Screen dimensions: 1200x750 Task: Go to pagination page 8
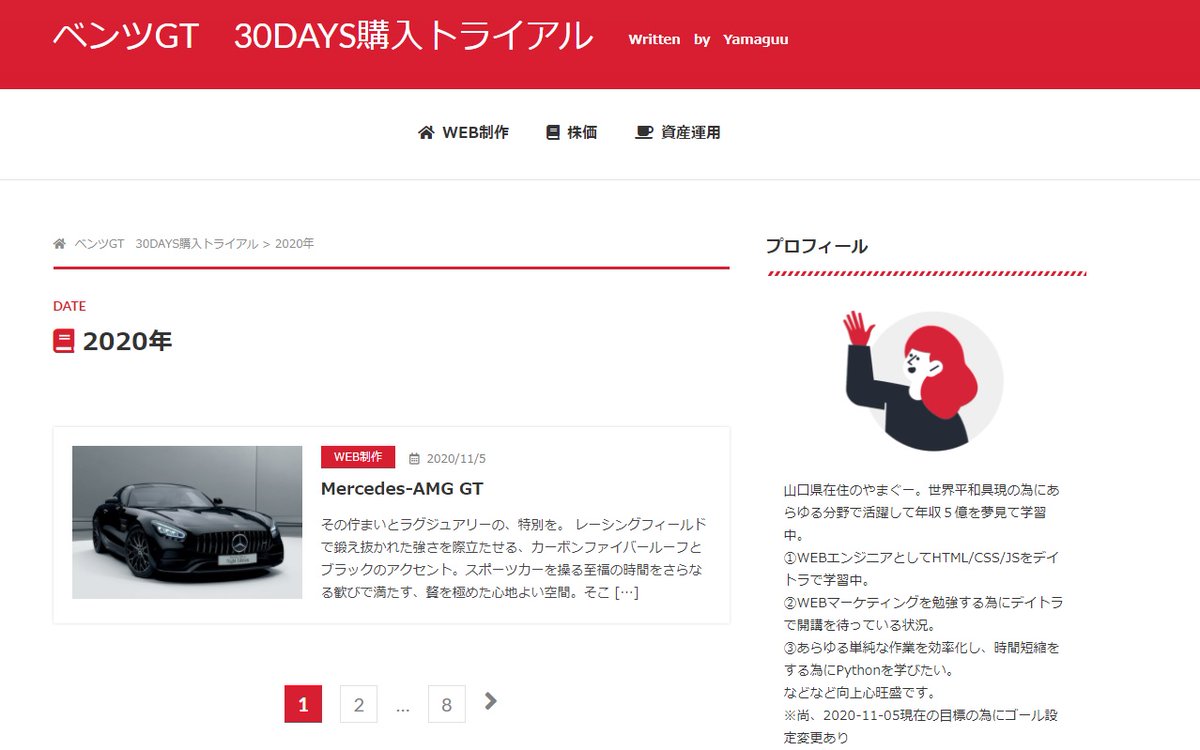pos(447,704)
